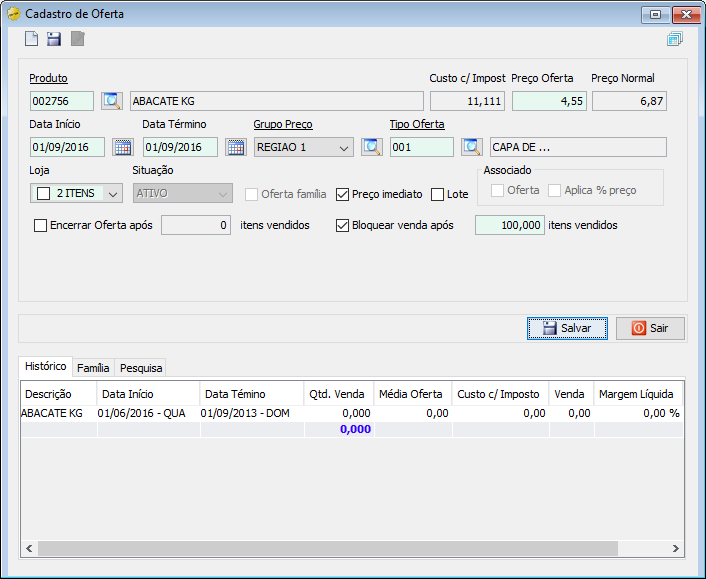The image size is (706, 579).
Task: Open product search lookup next to 002756
Action: tap(111, 101)
